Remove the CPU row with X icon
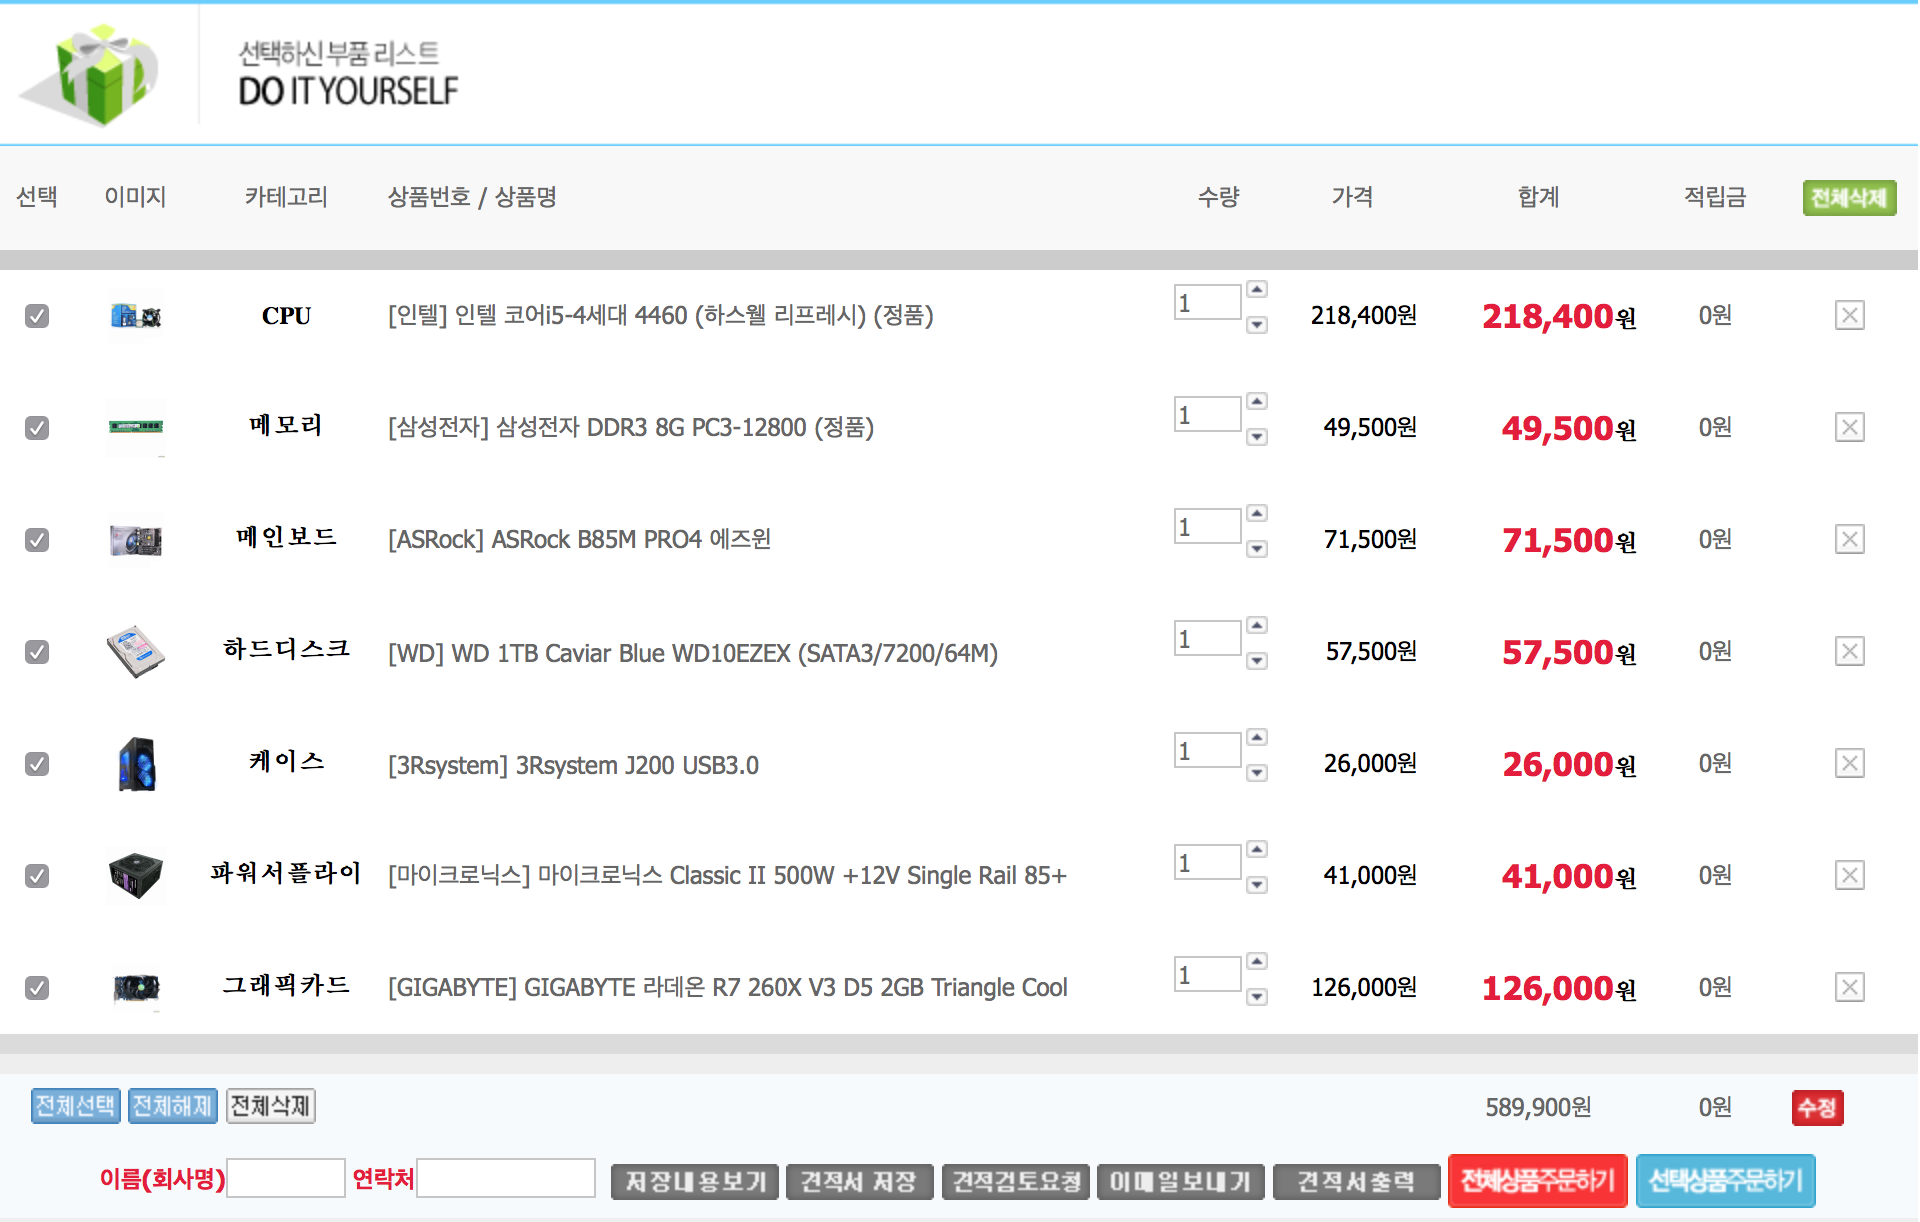The width and height of the screenshot is (1920, 1222). (1849, 316)
